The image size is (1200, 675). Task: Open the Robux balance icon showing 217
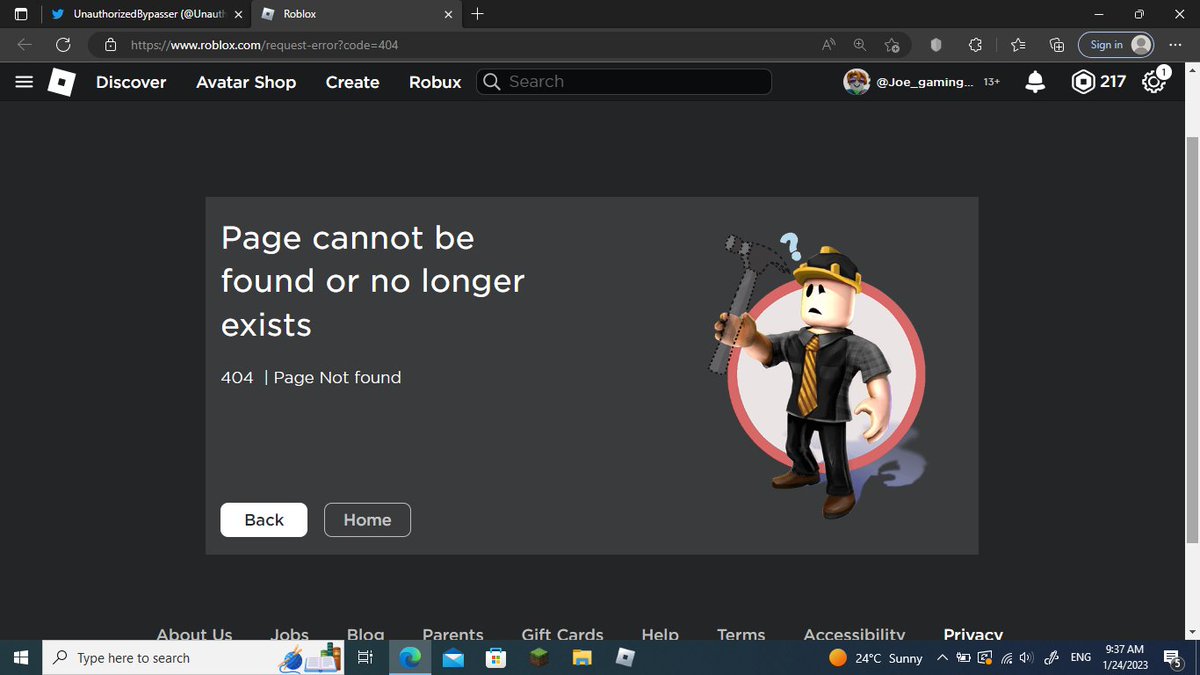pos(1082,82)
